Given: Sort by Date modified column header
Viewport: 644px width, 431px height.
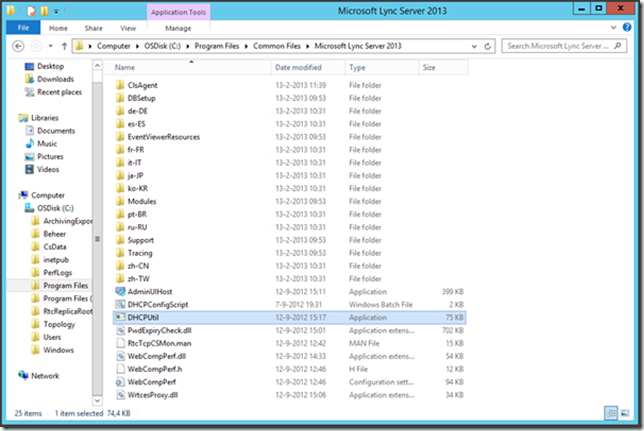Looking at the screenshot, I should click(x=308, y=67).
